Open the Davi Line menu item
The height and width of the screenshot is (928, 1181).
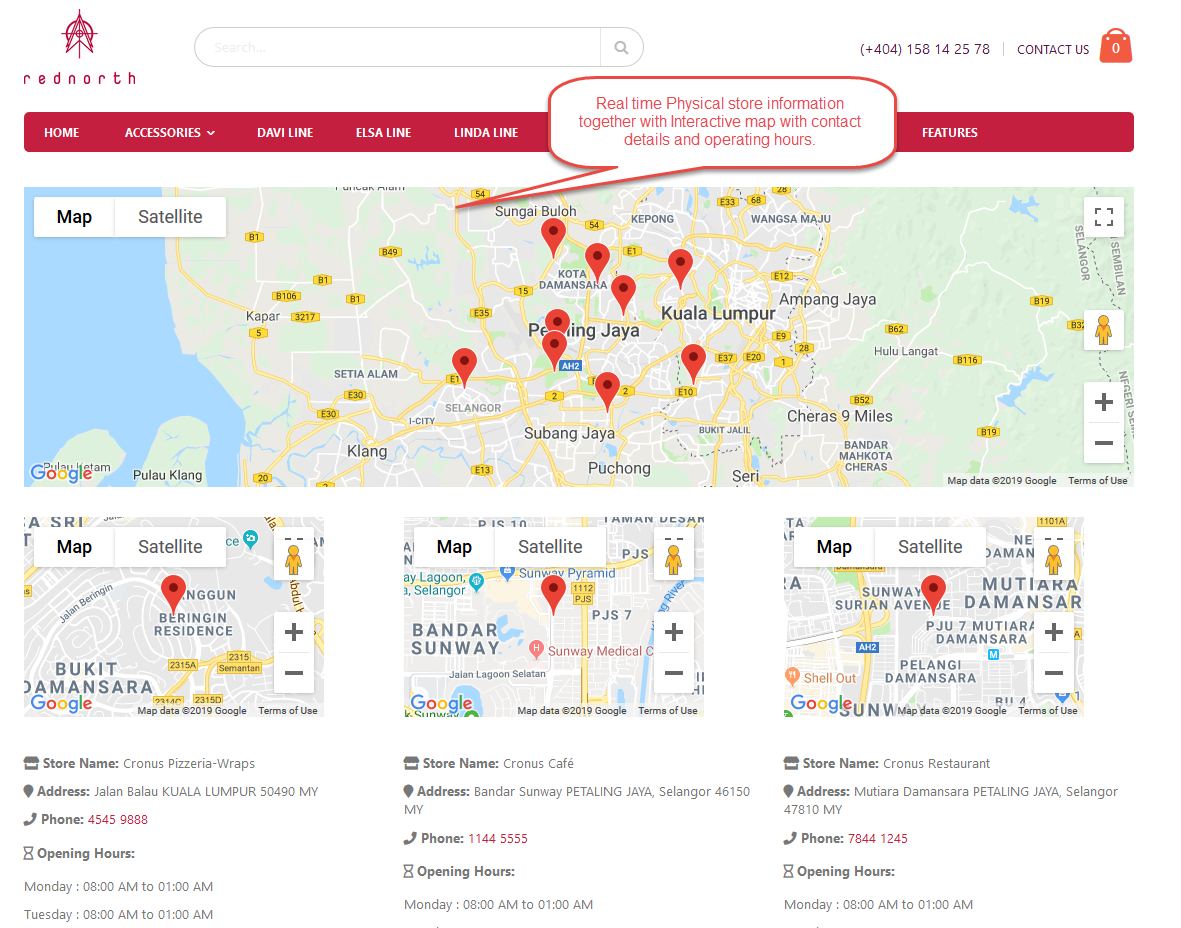point(285,133)
